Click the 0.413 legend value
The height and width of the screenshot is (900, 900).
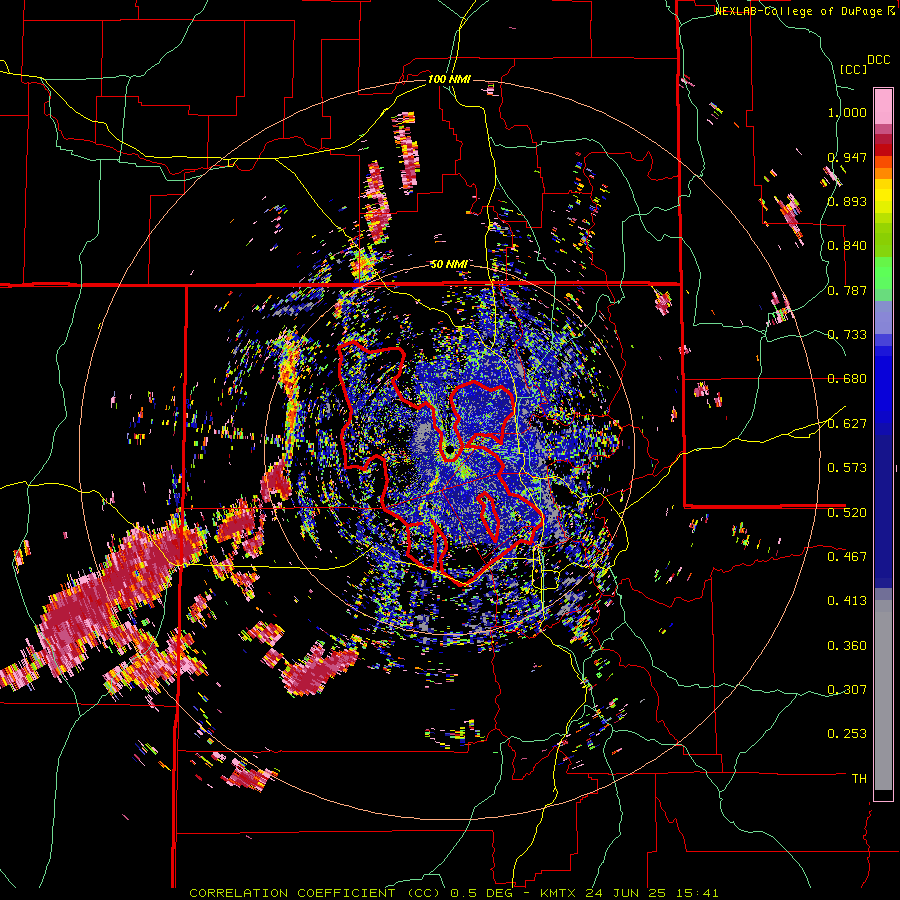847,601
